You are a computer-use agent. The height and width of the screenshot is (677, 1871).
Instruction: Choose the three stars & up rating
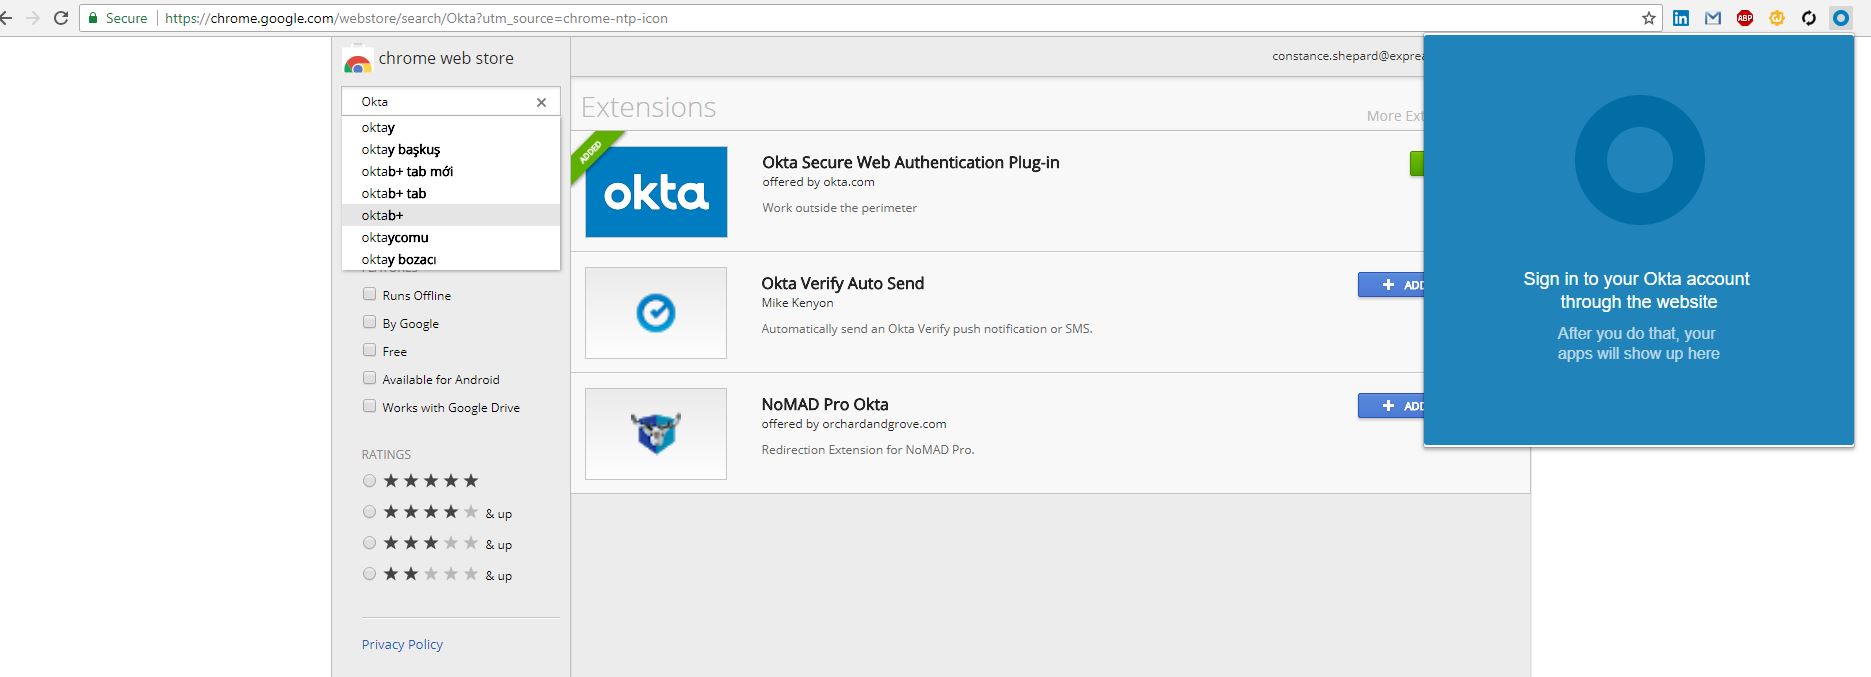(x=369, y=543)
